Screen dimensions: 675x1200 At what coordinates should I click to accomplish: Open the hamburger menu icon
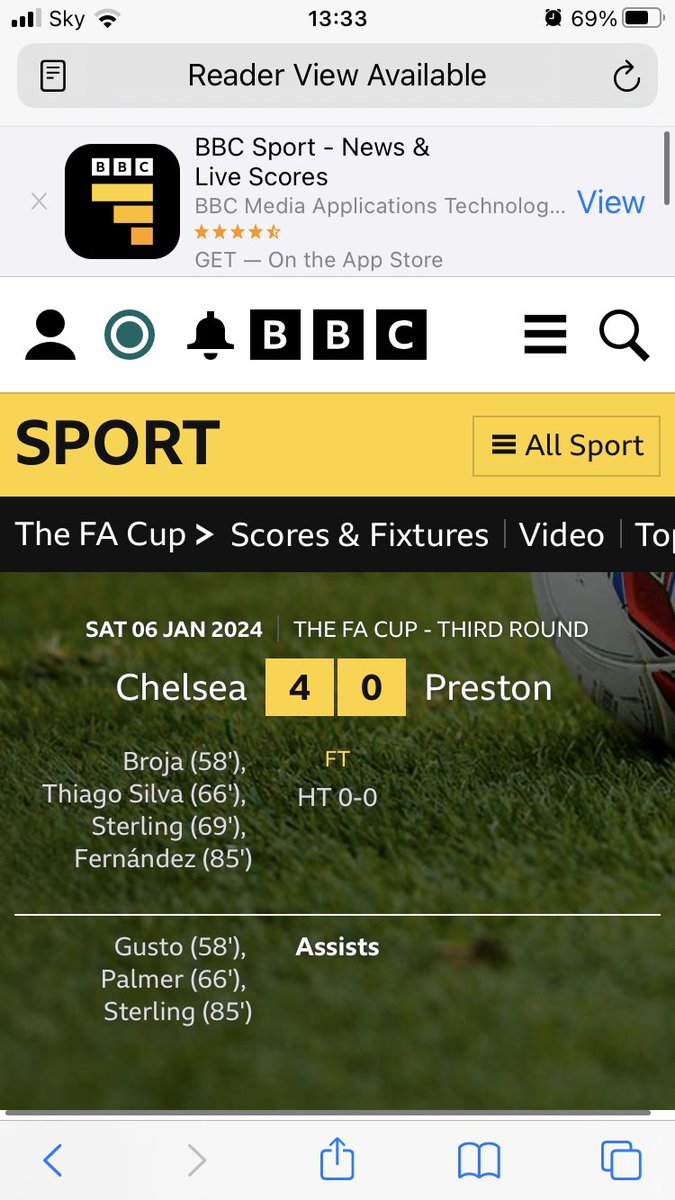545,335
